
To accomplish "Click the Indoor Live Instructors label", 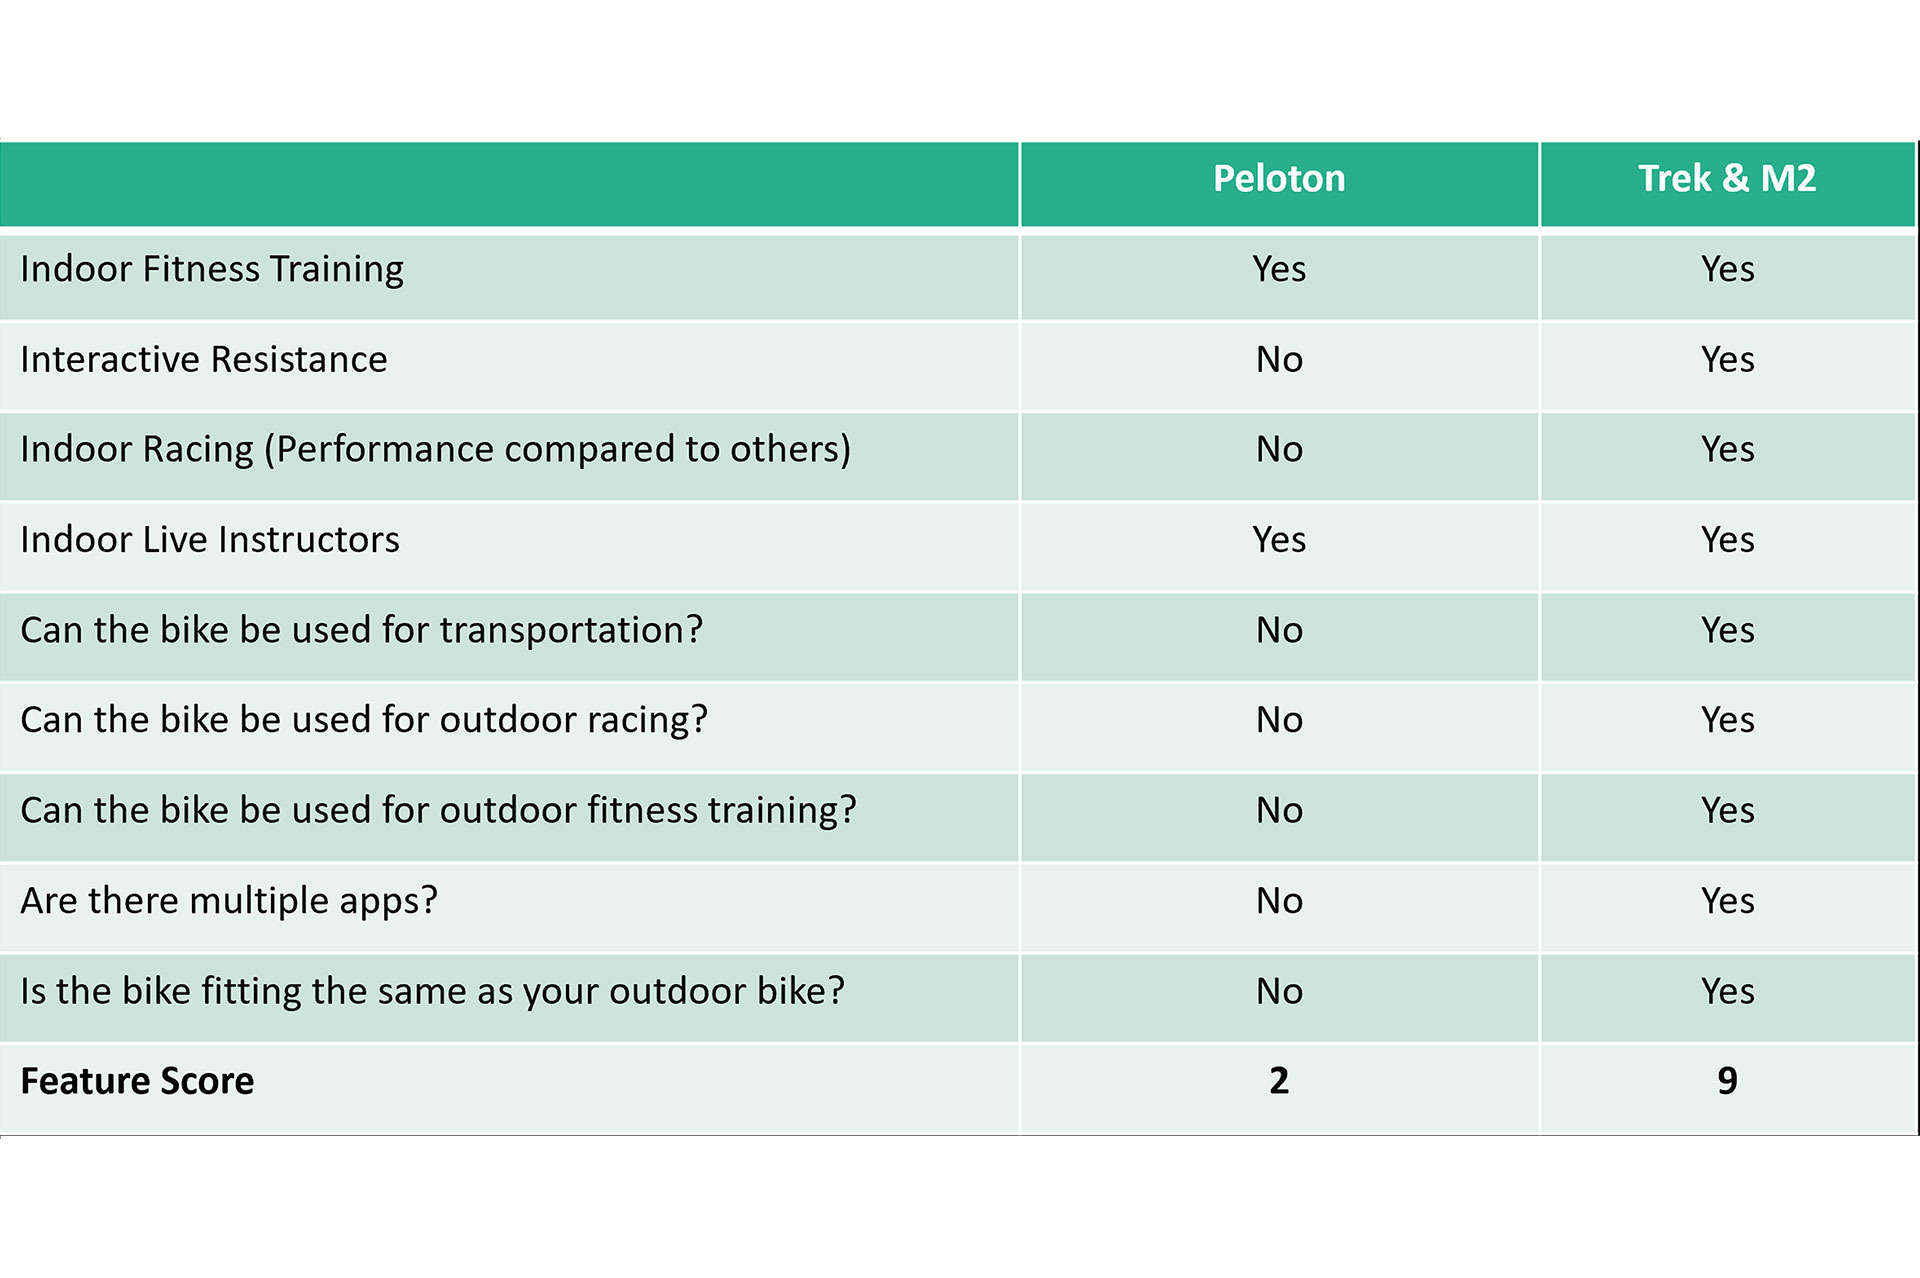I will (210, 540).
